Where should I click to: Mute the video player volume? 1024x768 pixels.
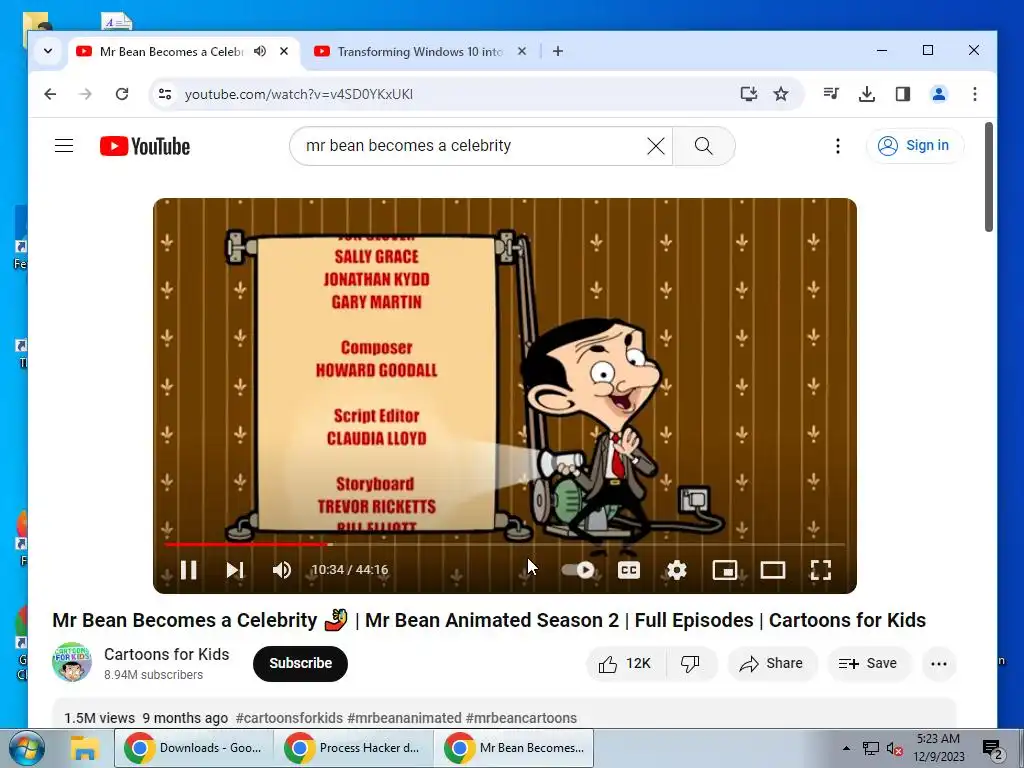[281, 570]
